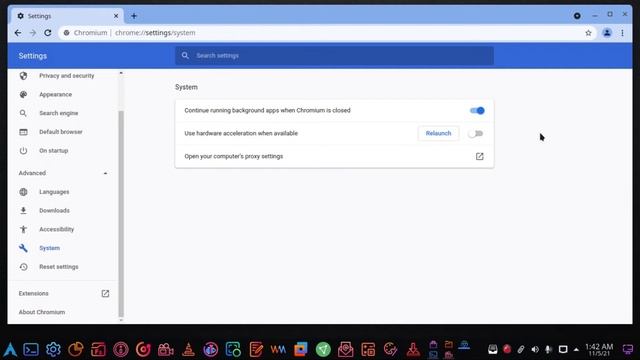Image resolution: width=640 pixels, height=360 pixels.
Task: Click the Relaunch button
Action: 438,133
